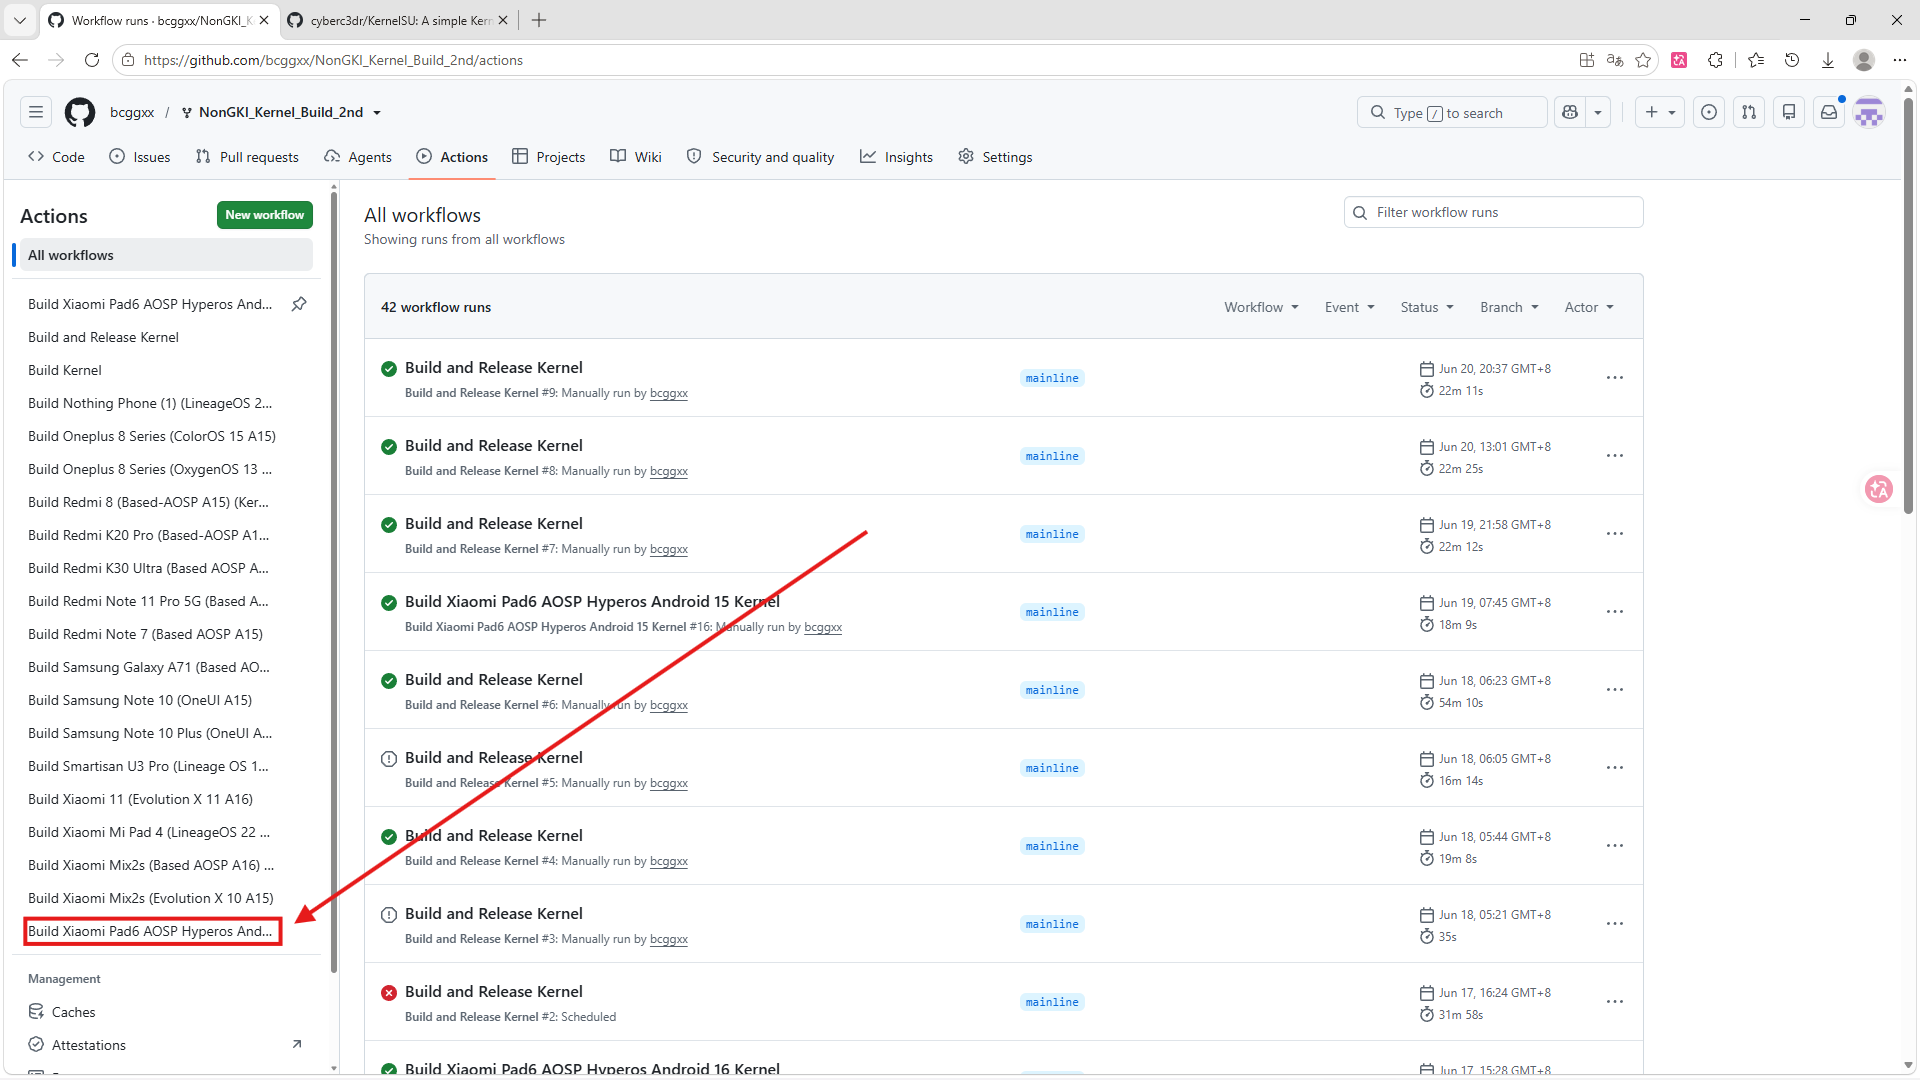Switch to the cyberc3dr/KernelSU browser tab

point(398,20)
